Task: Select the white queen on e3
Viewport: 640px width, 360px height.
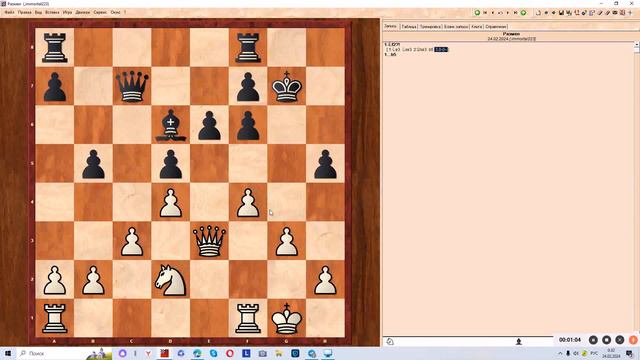Action: click(x=209, y=241)
